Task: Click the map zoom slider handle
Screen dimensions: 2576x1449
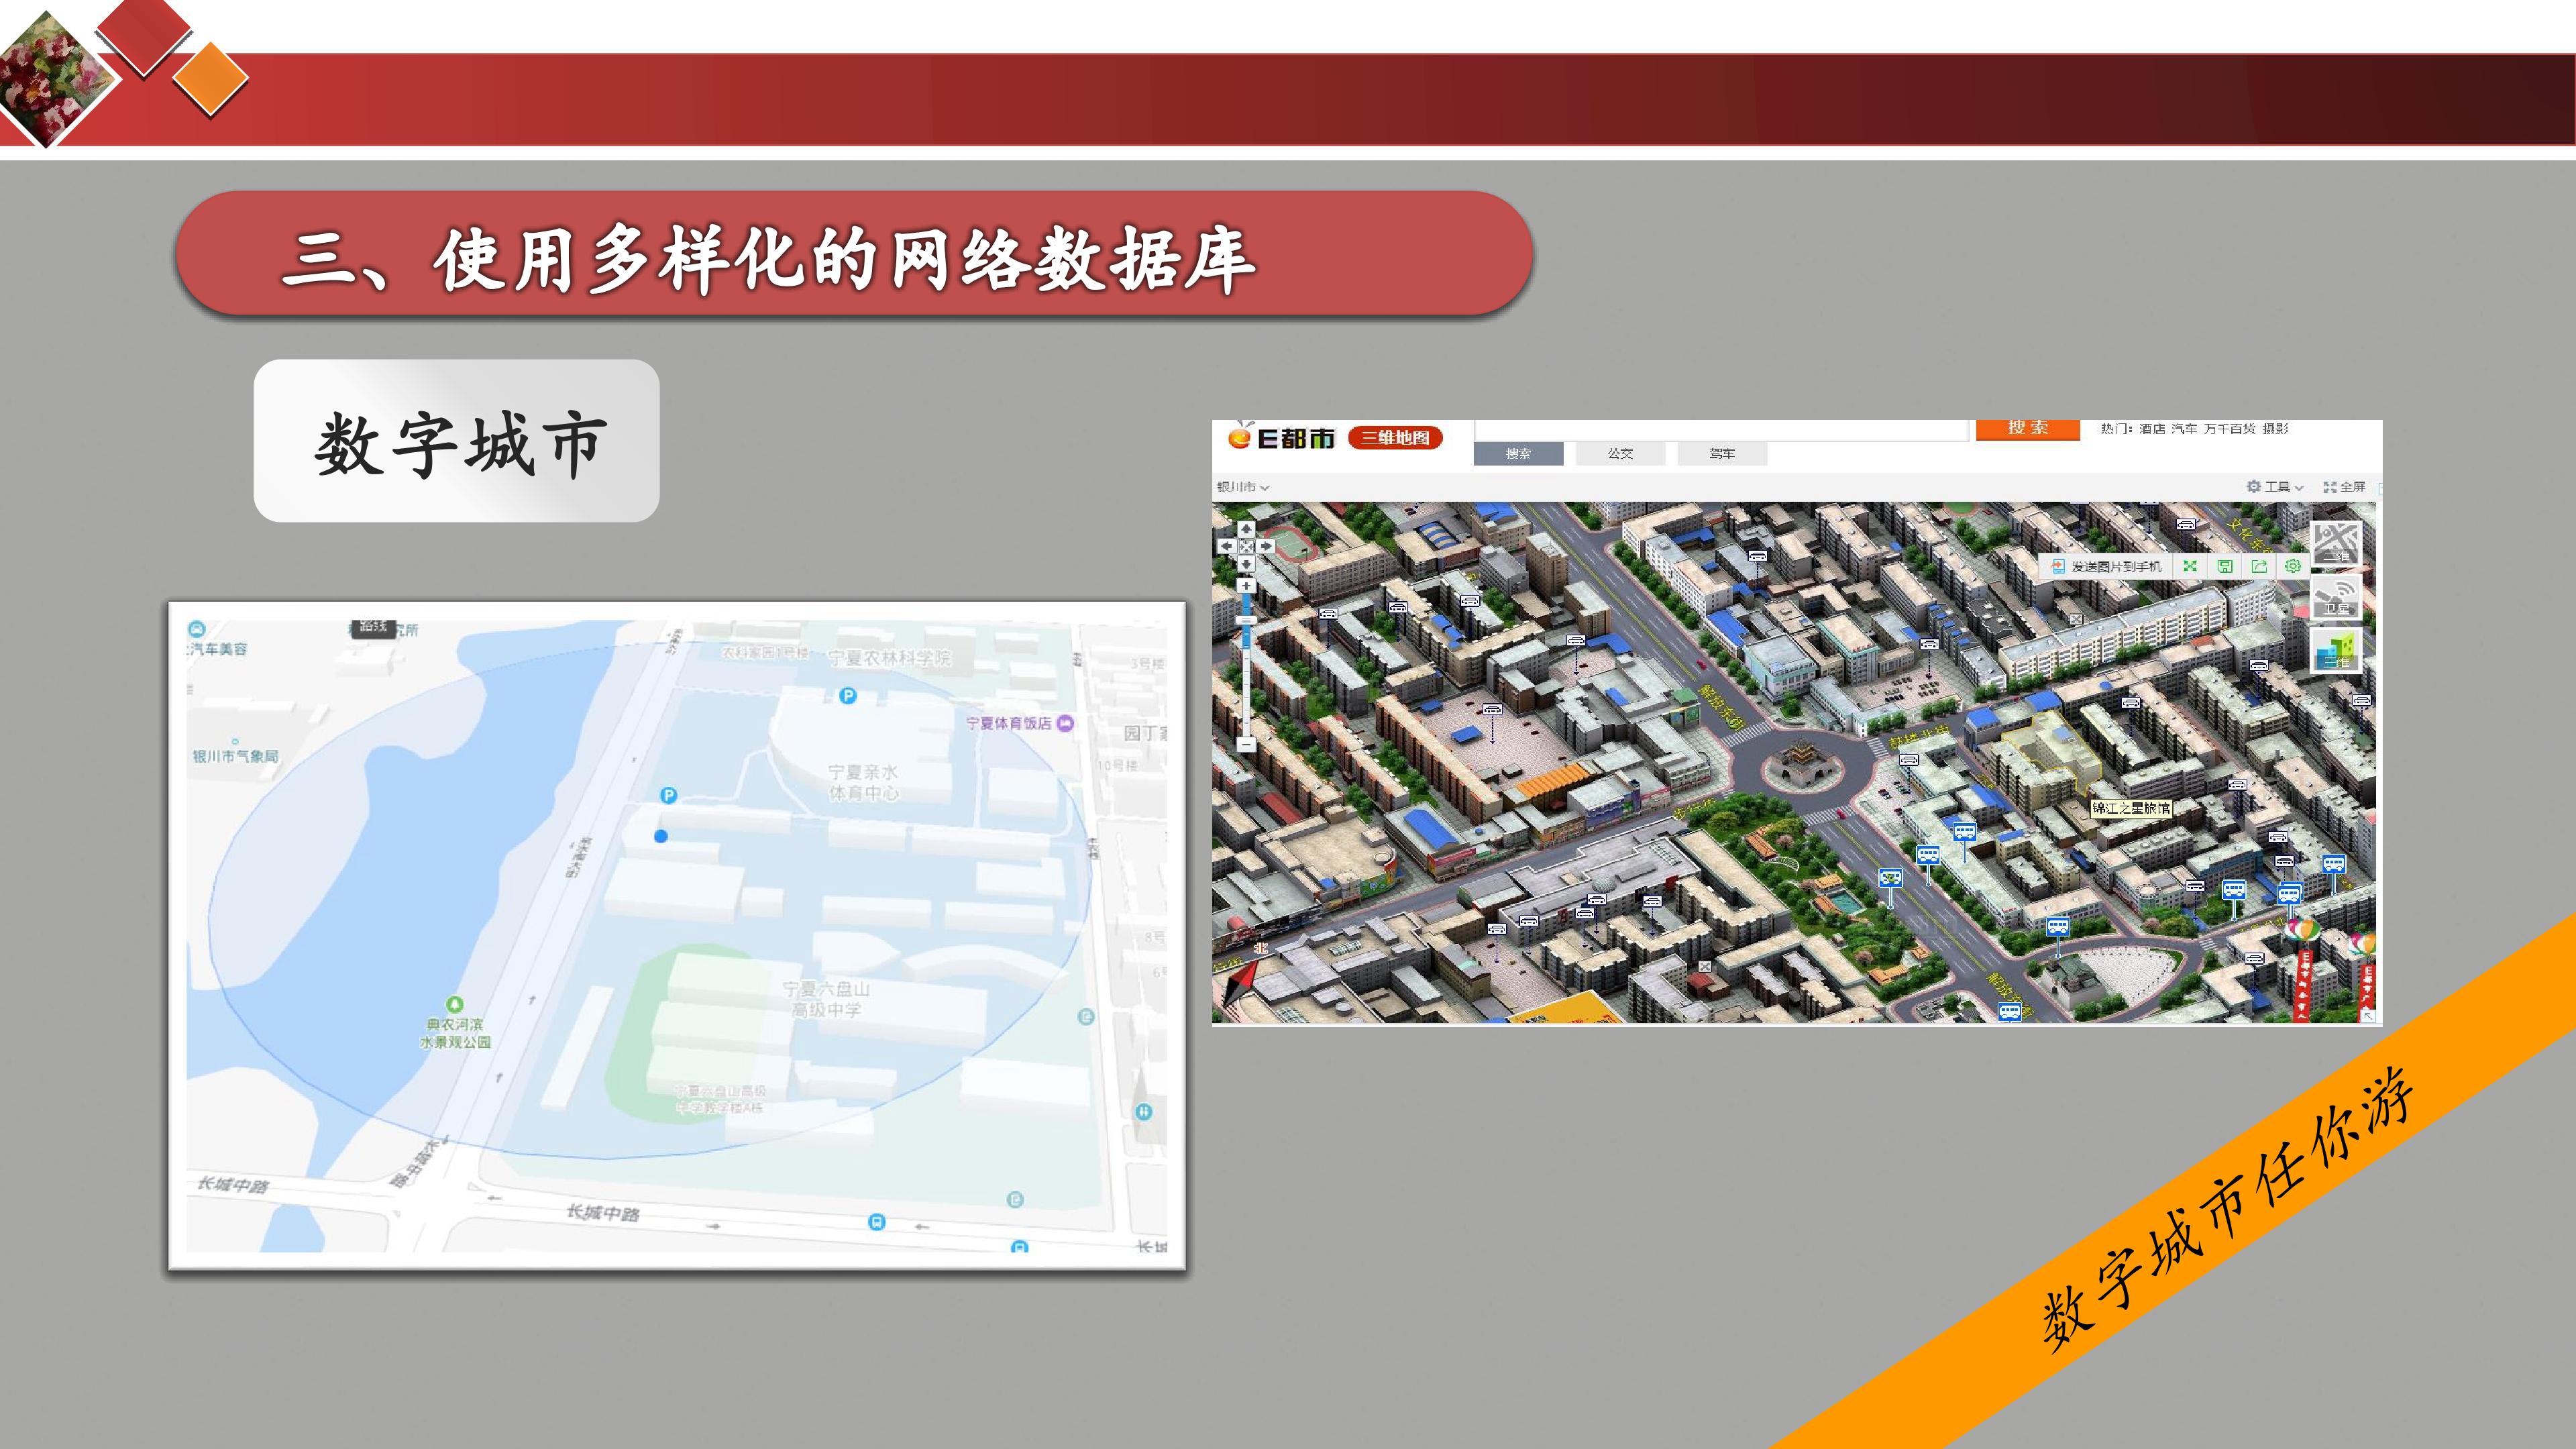Action: [x=1247, y=620]
